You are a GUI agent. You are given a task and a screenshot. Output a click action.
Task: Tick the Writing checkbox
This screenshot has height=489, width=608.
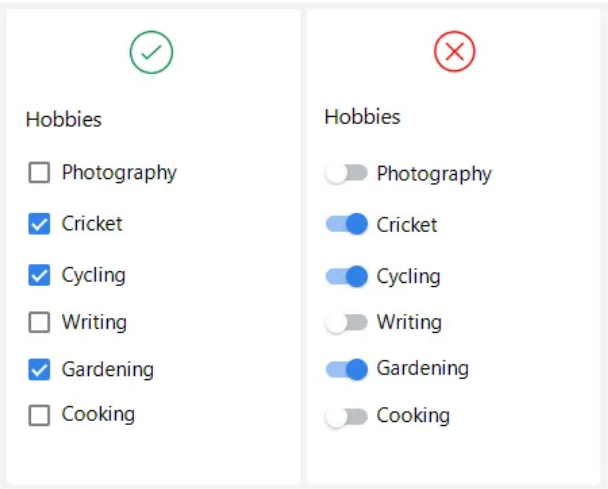[39, 322]
